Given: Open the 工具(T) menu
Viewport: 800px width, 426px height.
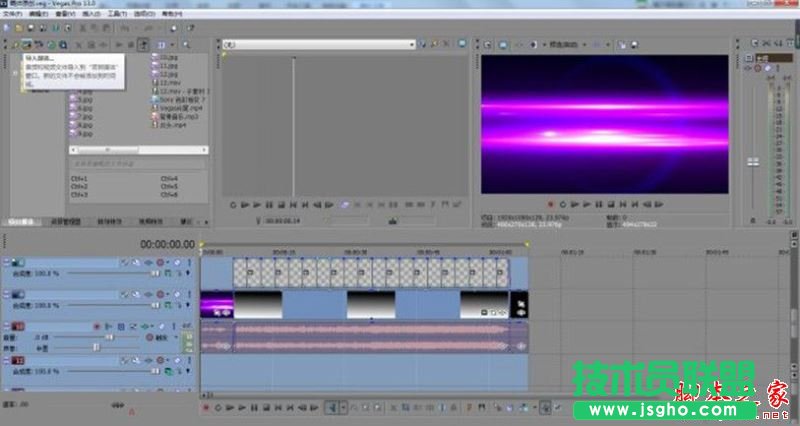Looking at the screenshot, I should coord(117,14).
